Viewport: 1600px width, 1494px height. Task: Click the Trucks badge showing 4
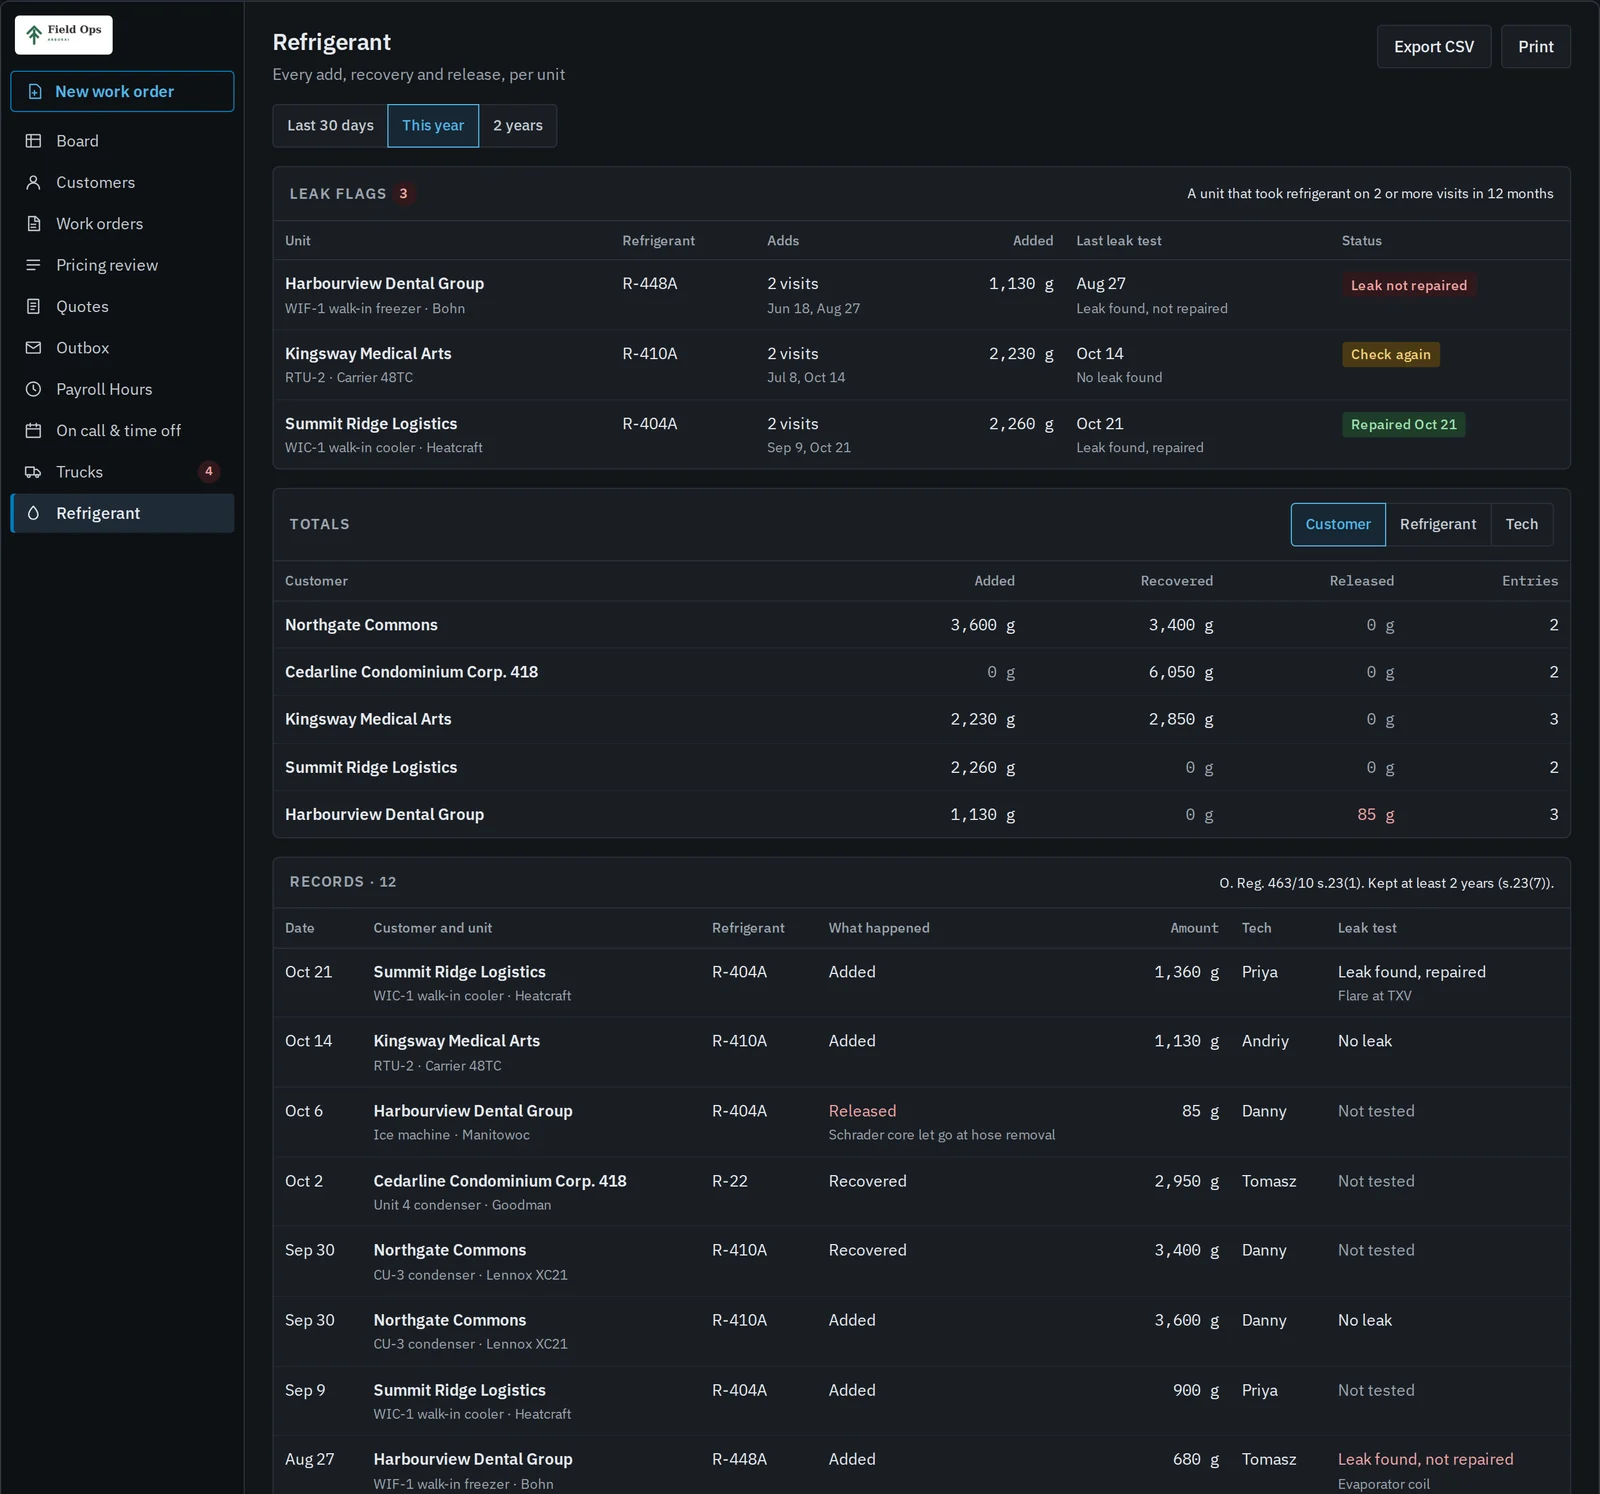point(209,472)
